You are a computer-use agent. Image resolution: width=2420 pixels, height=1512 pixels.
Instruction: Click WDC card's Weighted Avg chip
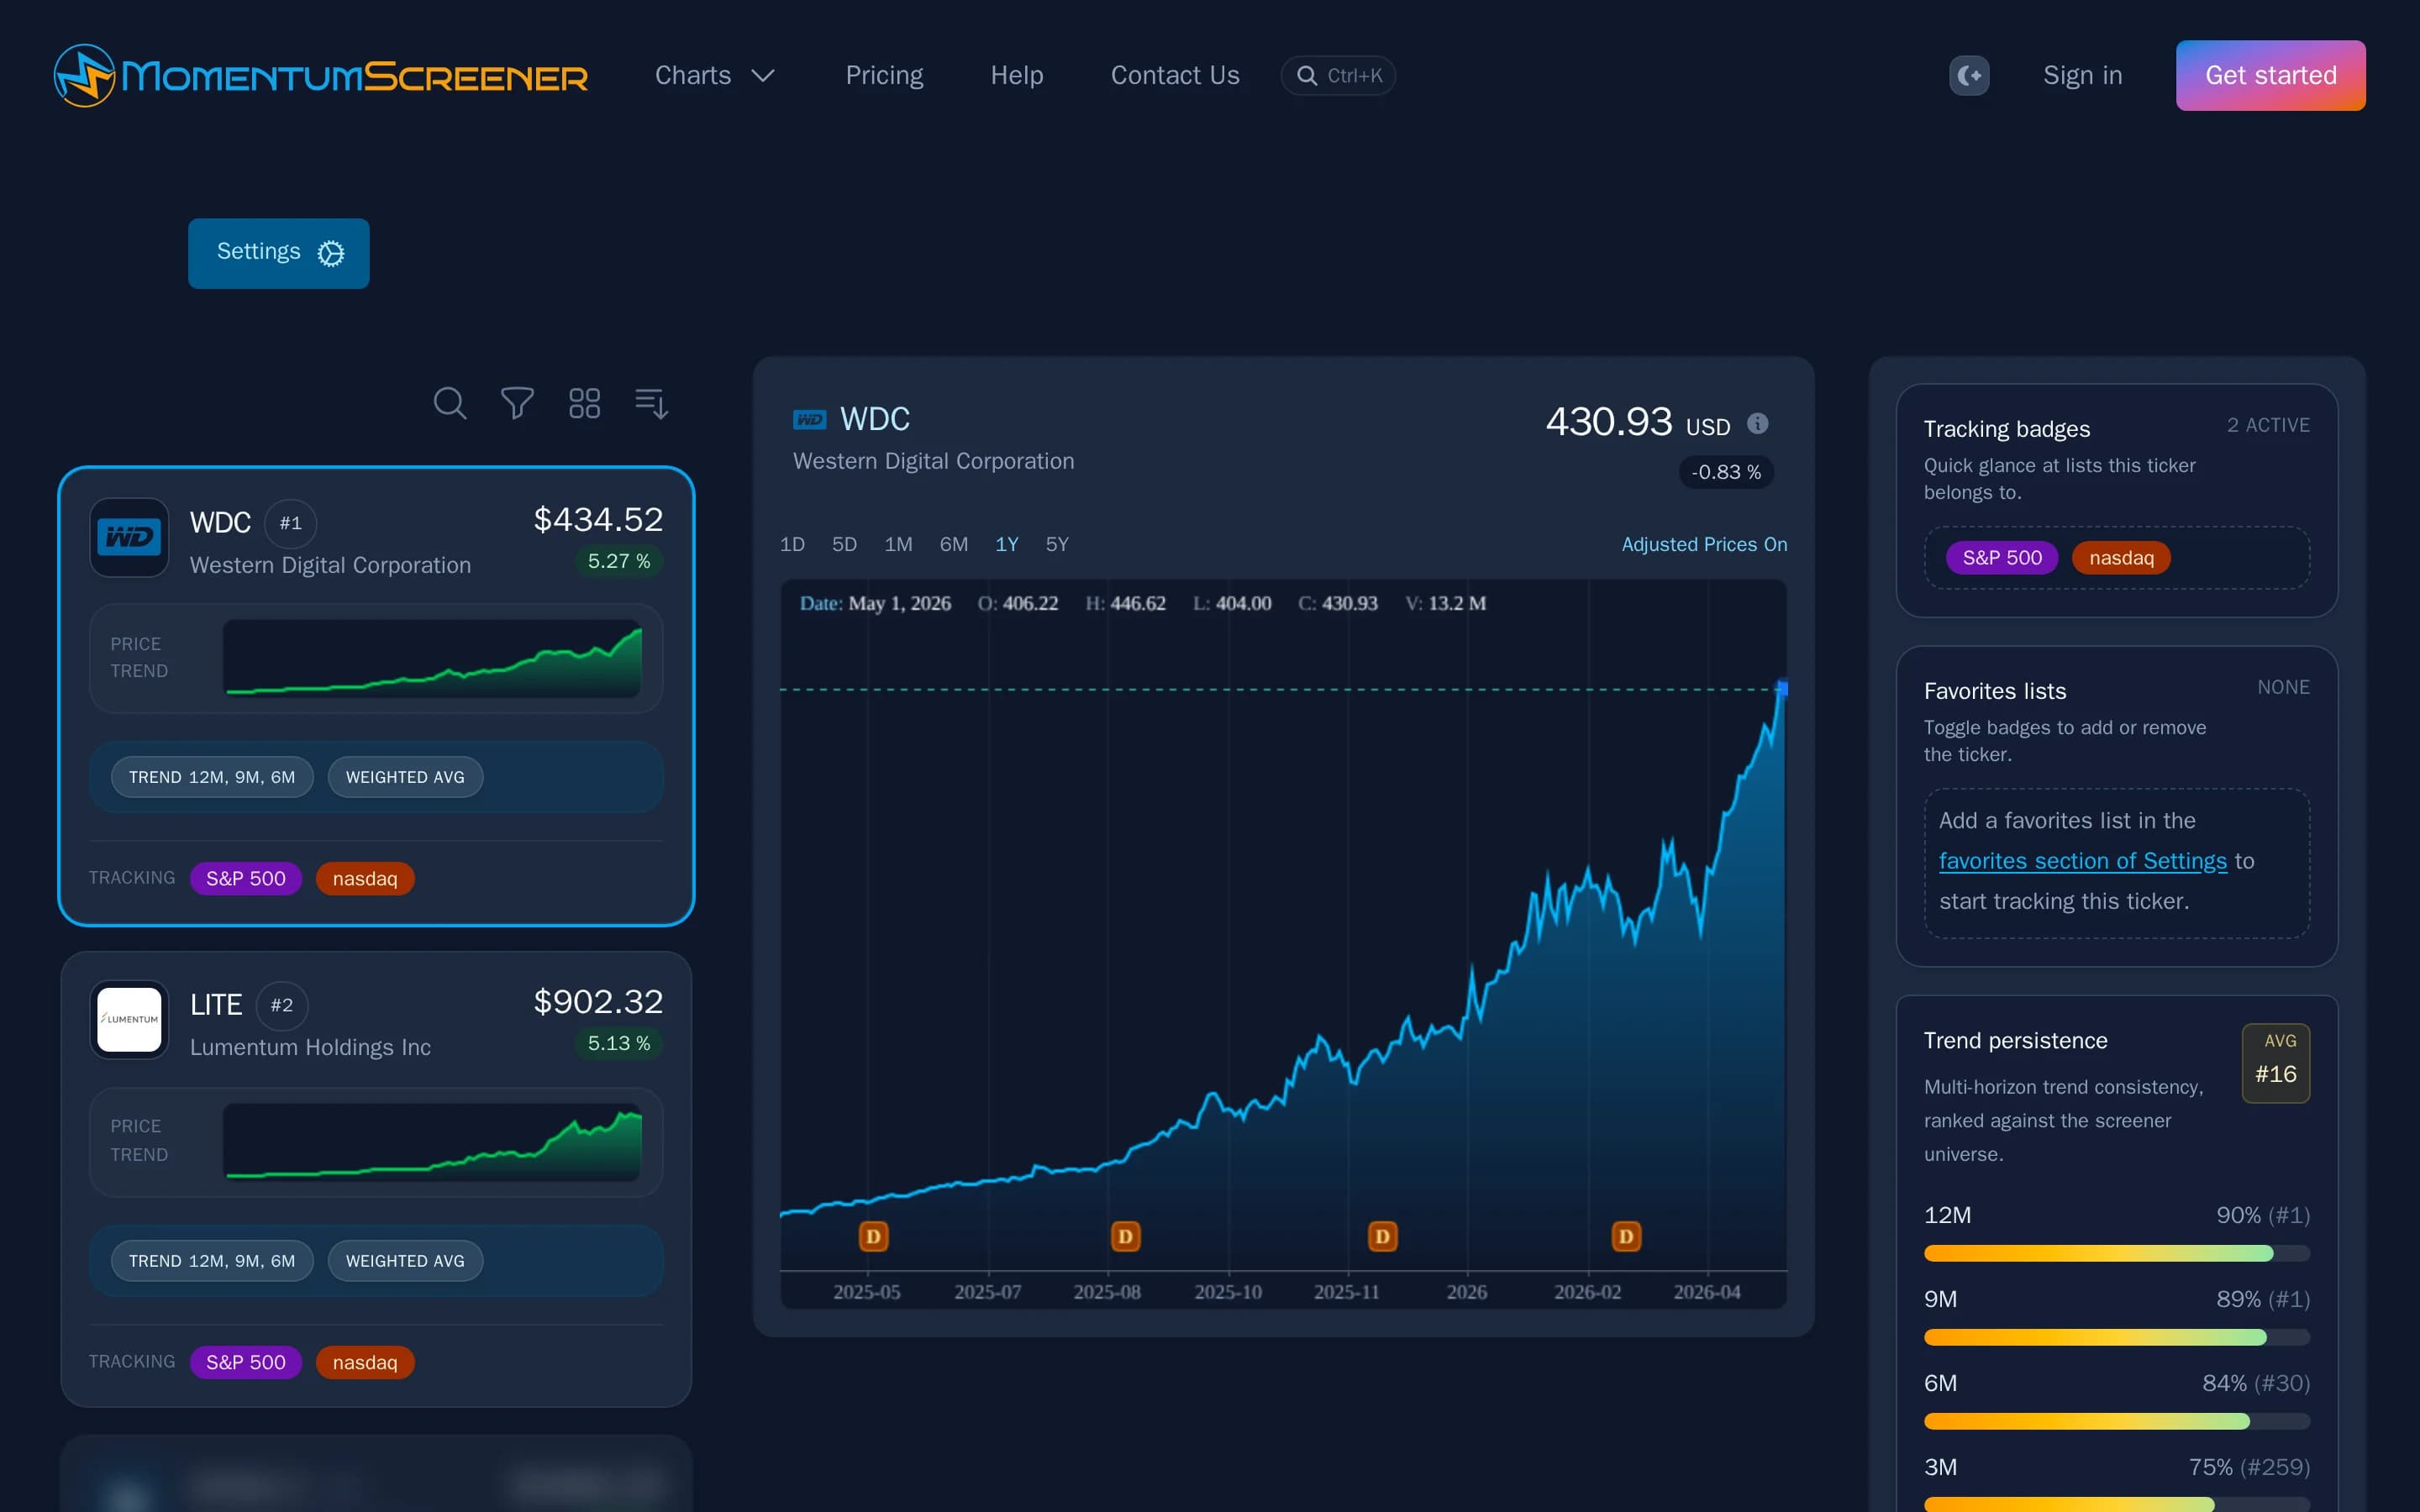coord(405,777)
